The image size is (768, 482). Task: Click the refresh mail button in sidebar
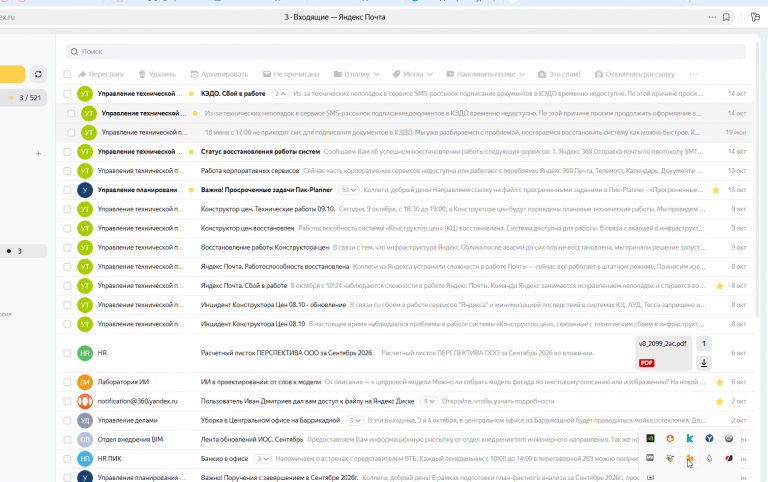coord(38,74)
